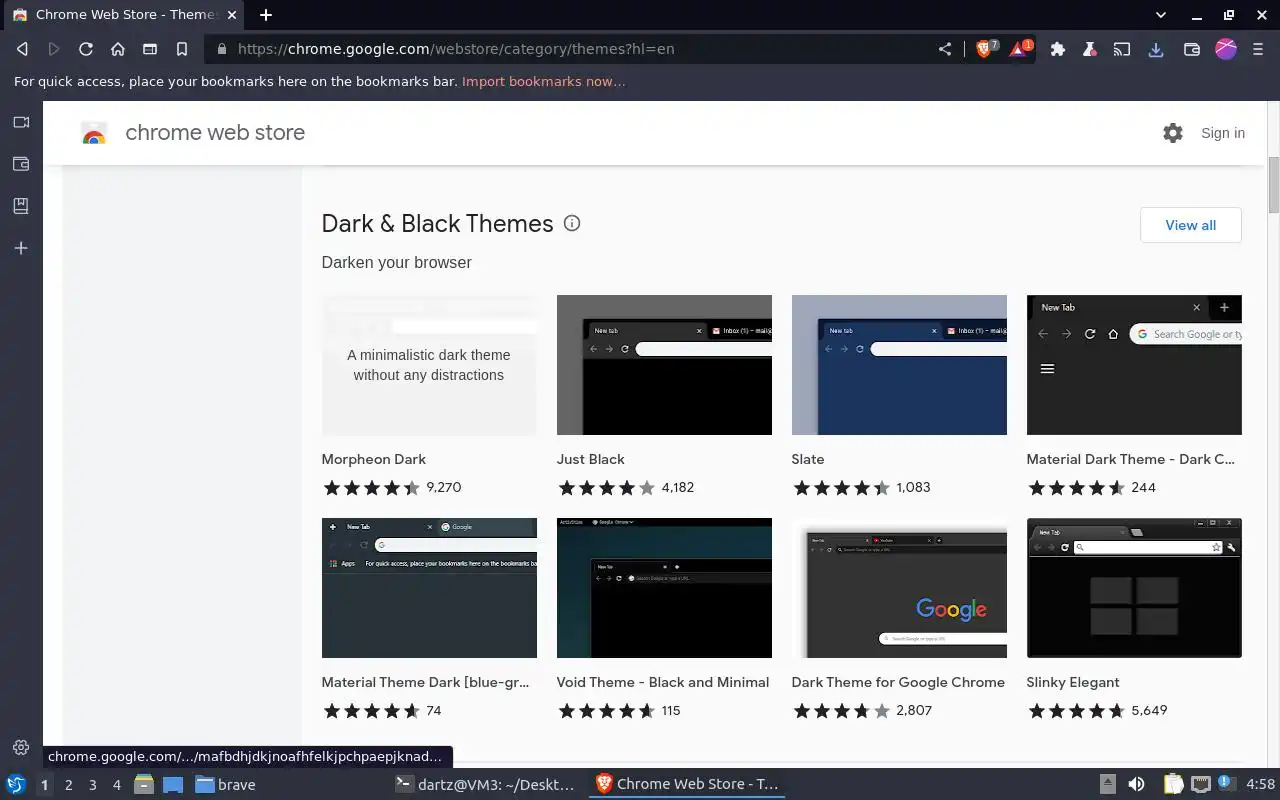Open the Brave main hamburger menu
Screen dimensions: 1280x800
1258,48
